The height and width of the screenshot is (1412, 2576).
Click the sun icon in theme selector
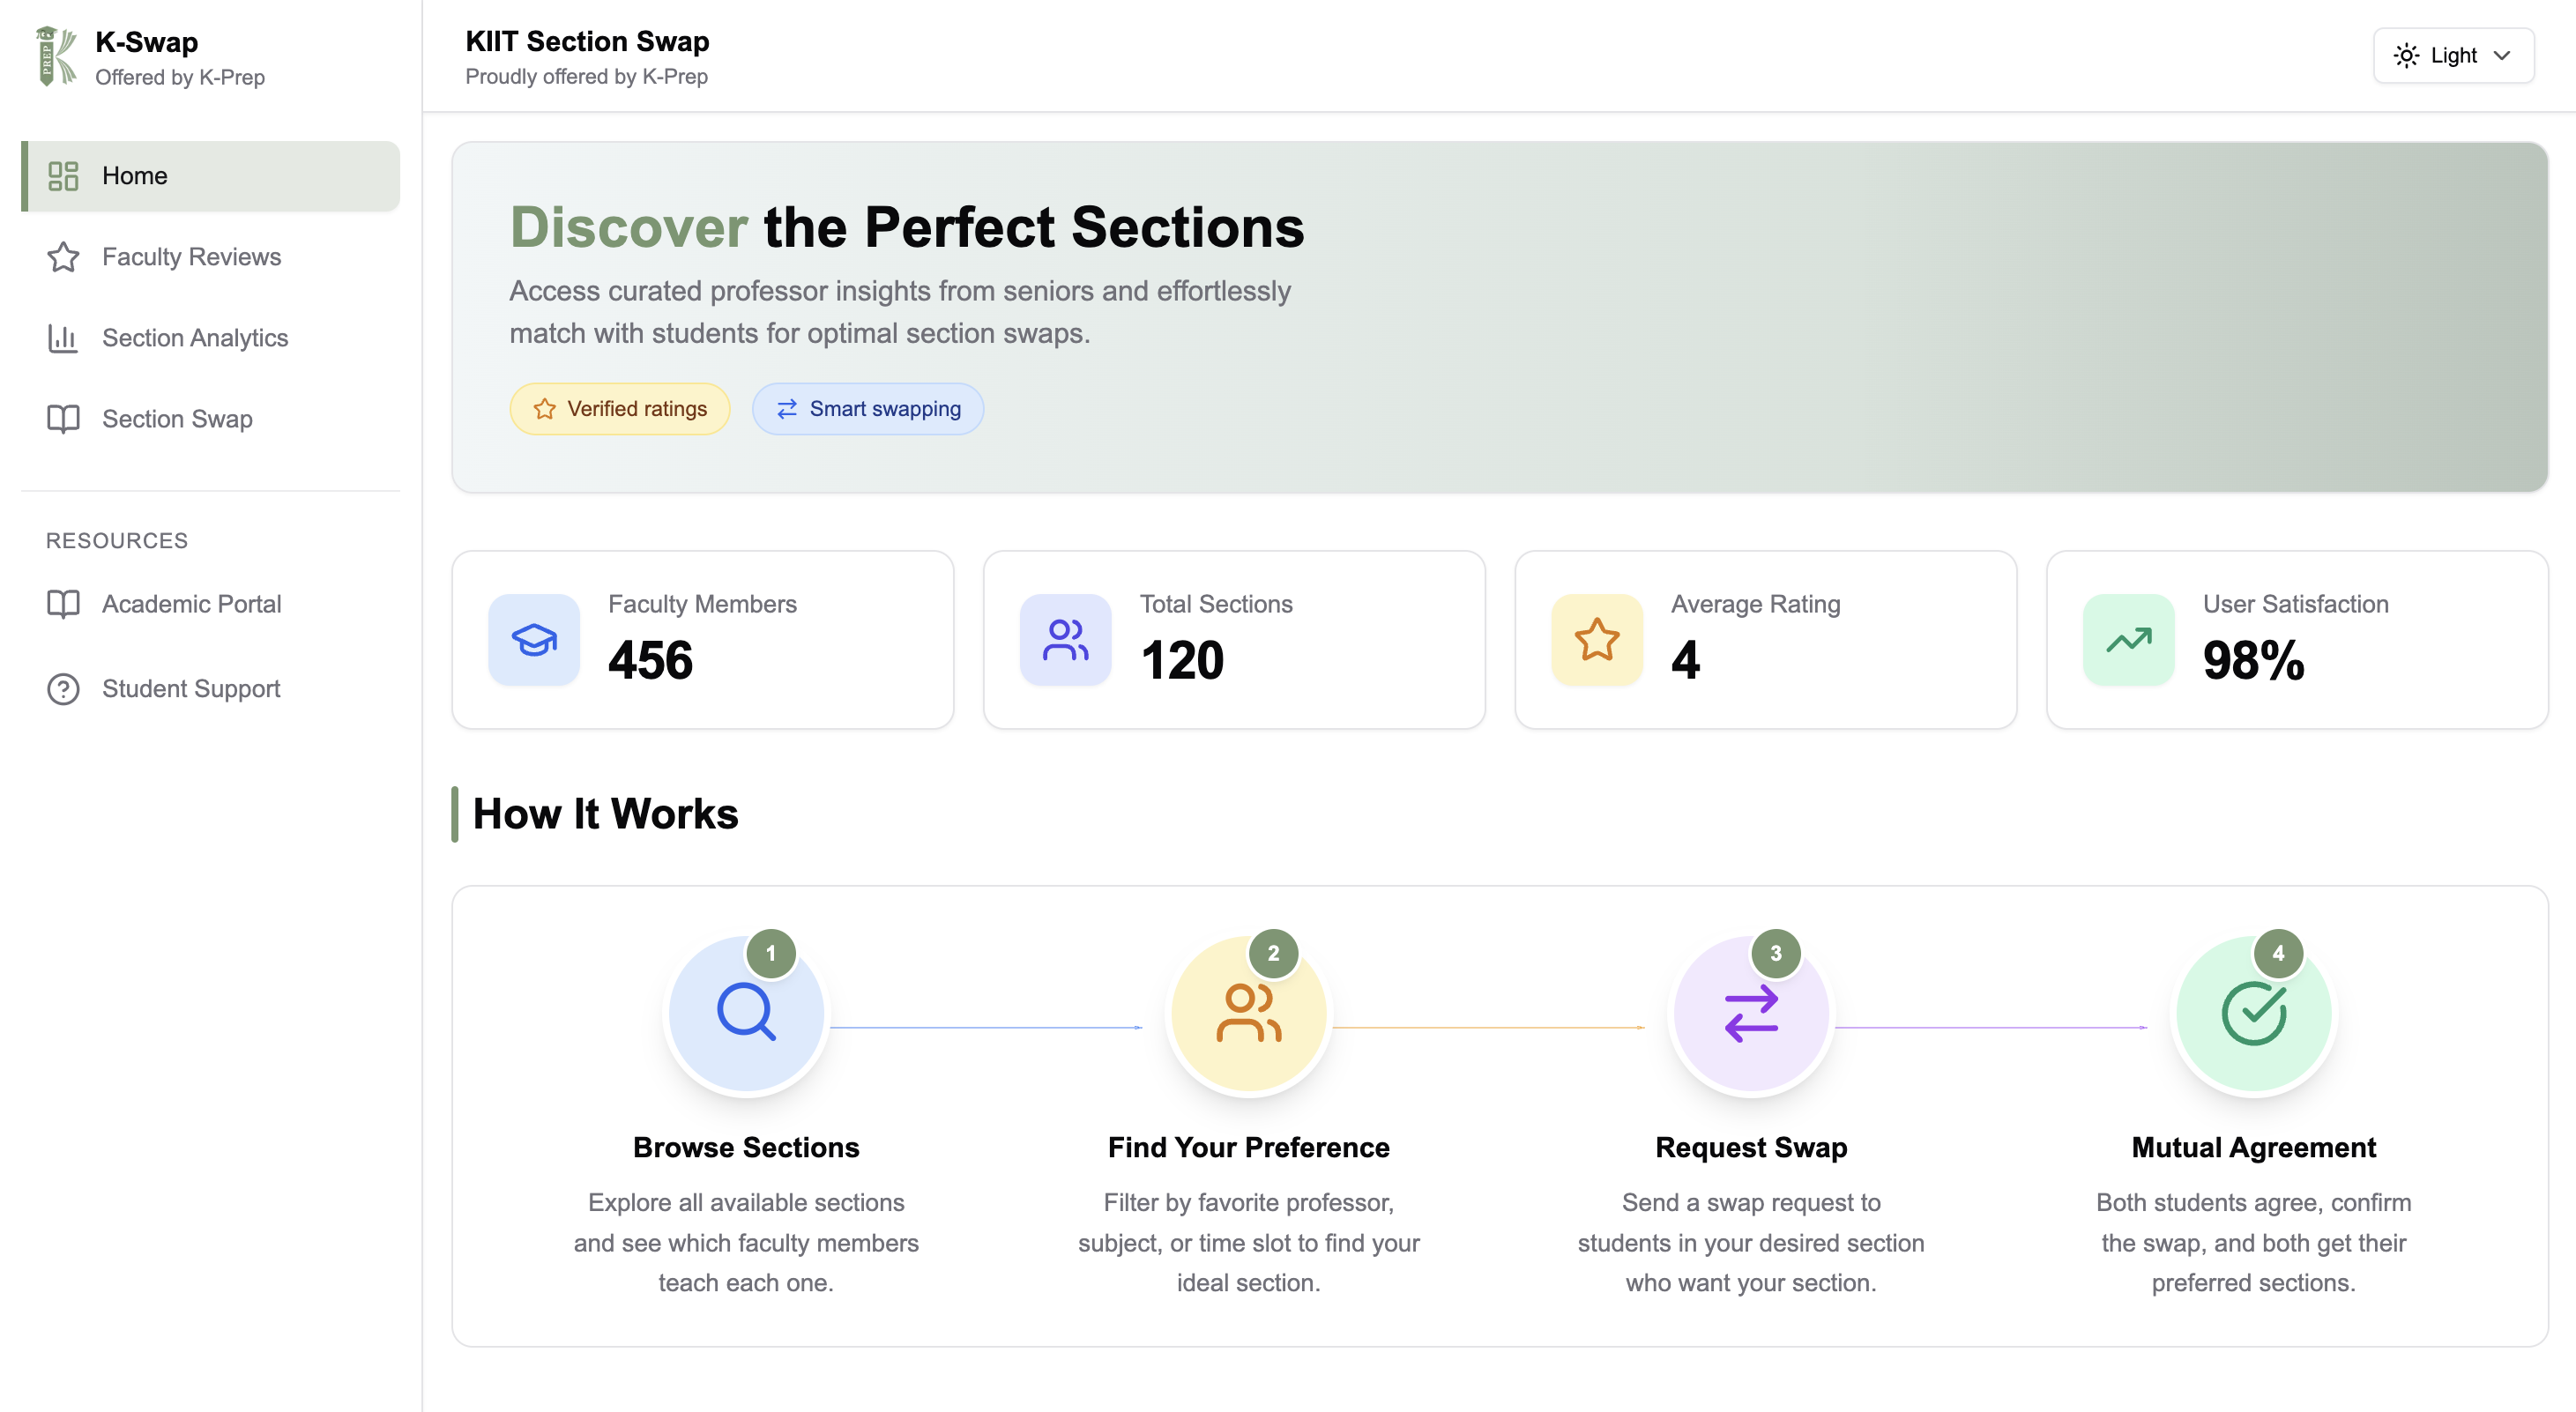tap(2406, 56)
